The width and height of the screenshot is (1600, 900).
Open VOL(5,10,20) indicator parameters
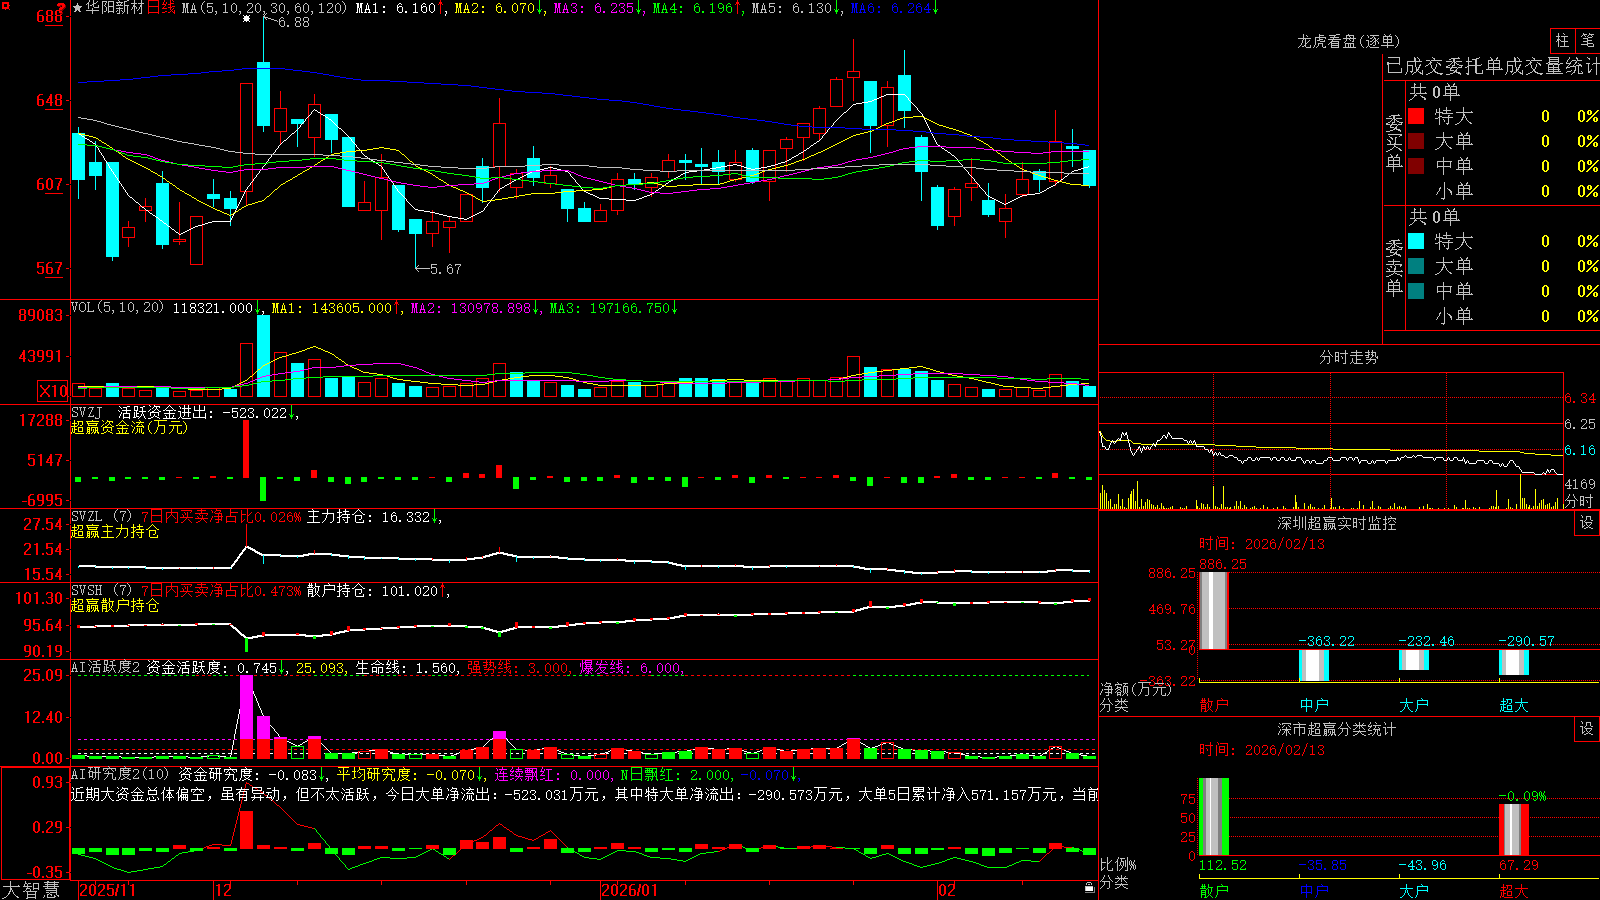[117, 308]
